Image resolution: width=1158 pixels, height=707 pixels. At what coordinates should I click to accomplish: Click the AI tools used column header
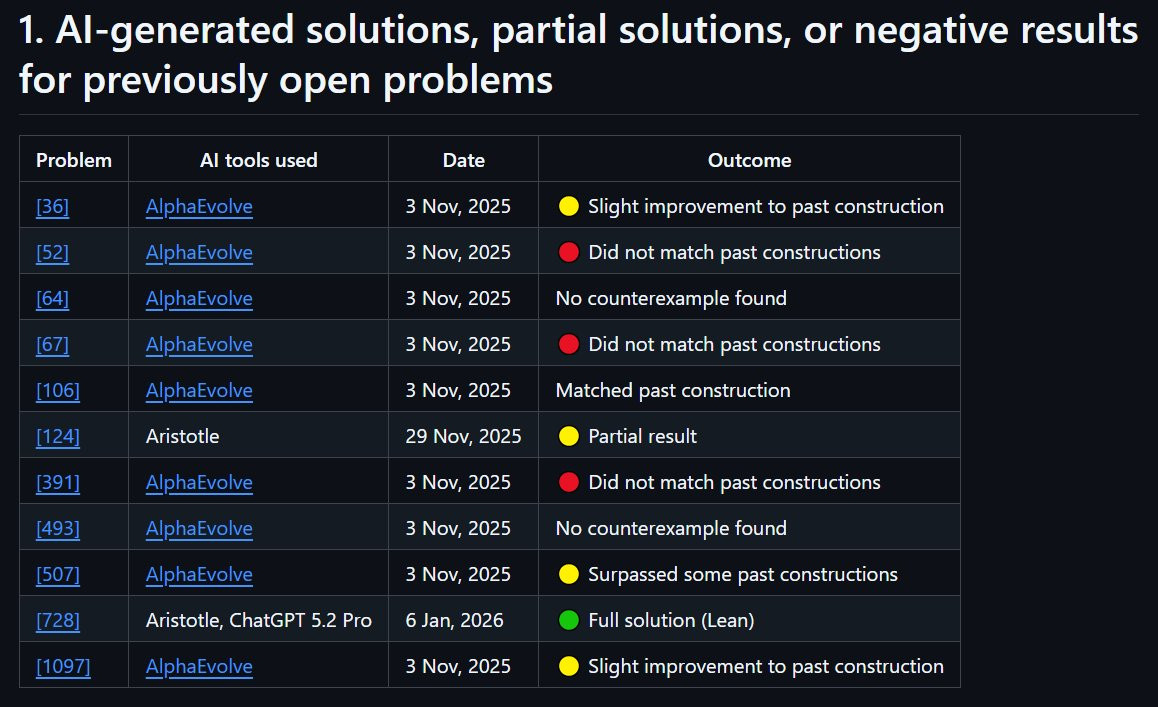(258, 160)
